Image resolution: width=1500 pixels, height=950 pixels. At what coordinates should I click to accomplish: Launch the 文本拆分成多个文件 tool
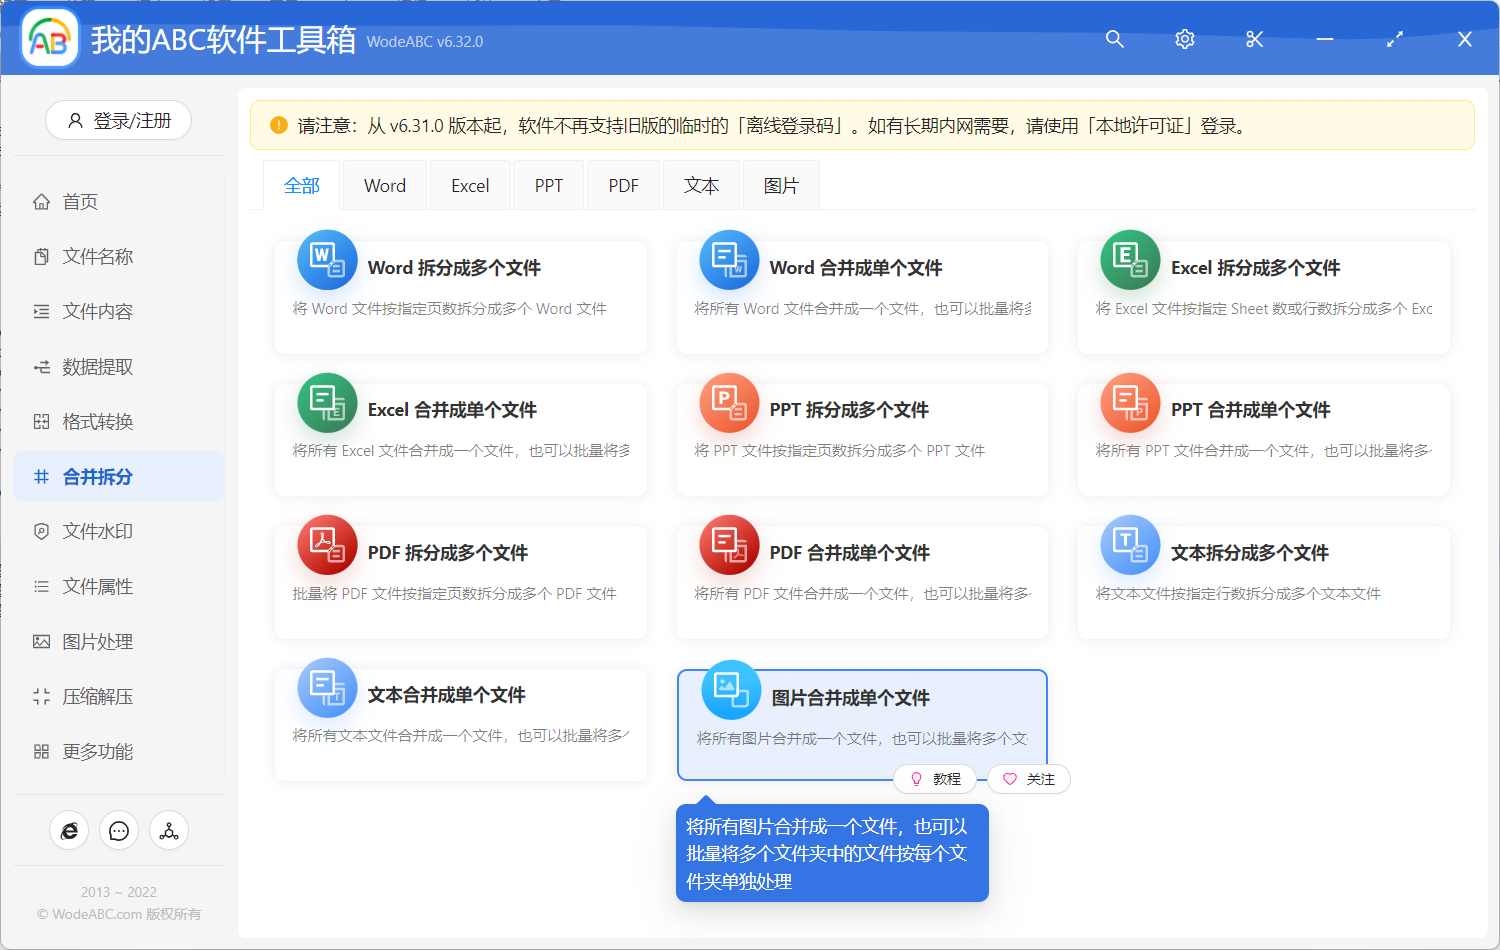[x=1263, y=551]
